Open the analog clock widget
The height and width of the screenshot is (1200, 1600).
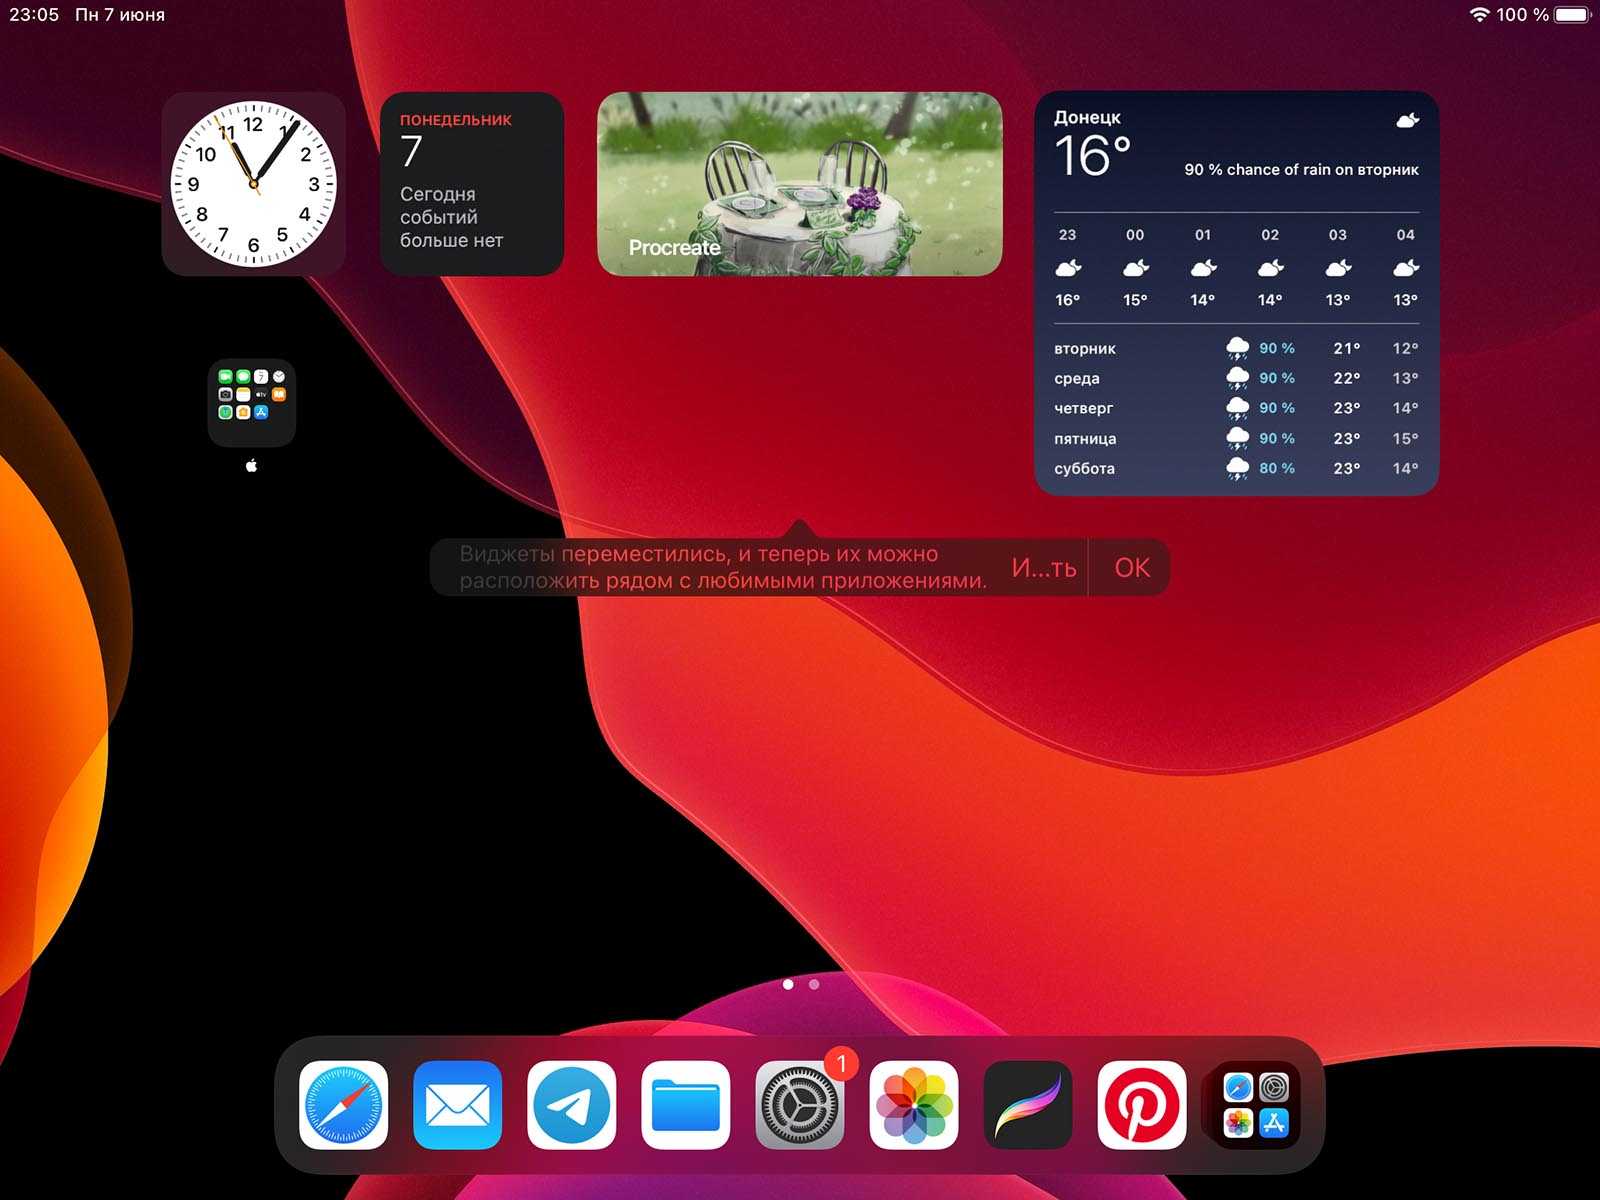click(254, 184)
